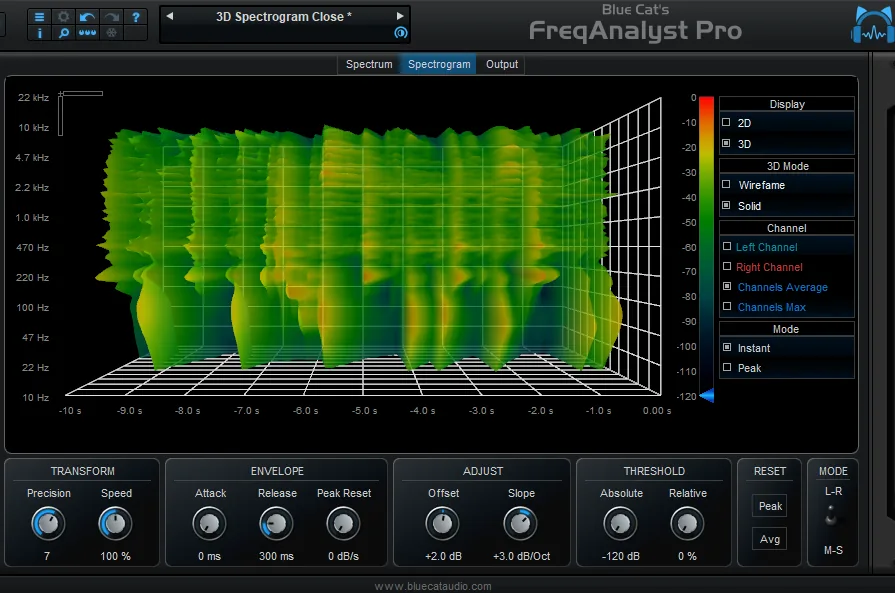895x593 pixels.
Task: Click the dB color scale gradient bar
Action: [x=707, y=245]
